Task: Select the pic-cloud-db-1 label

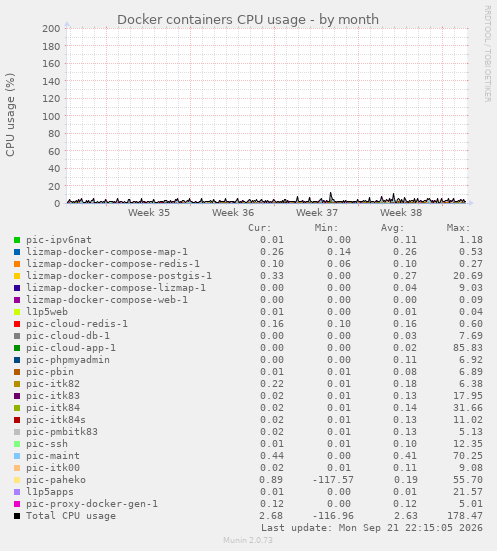Action: 68,336
